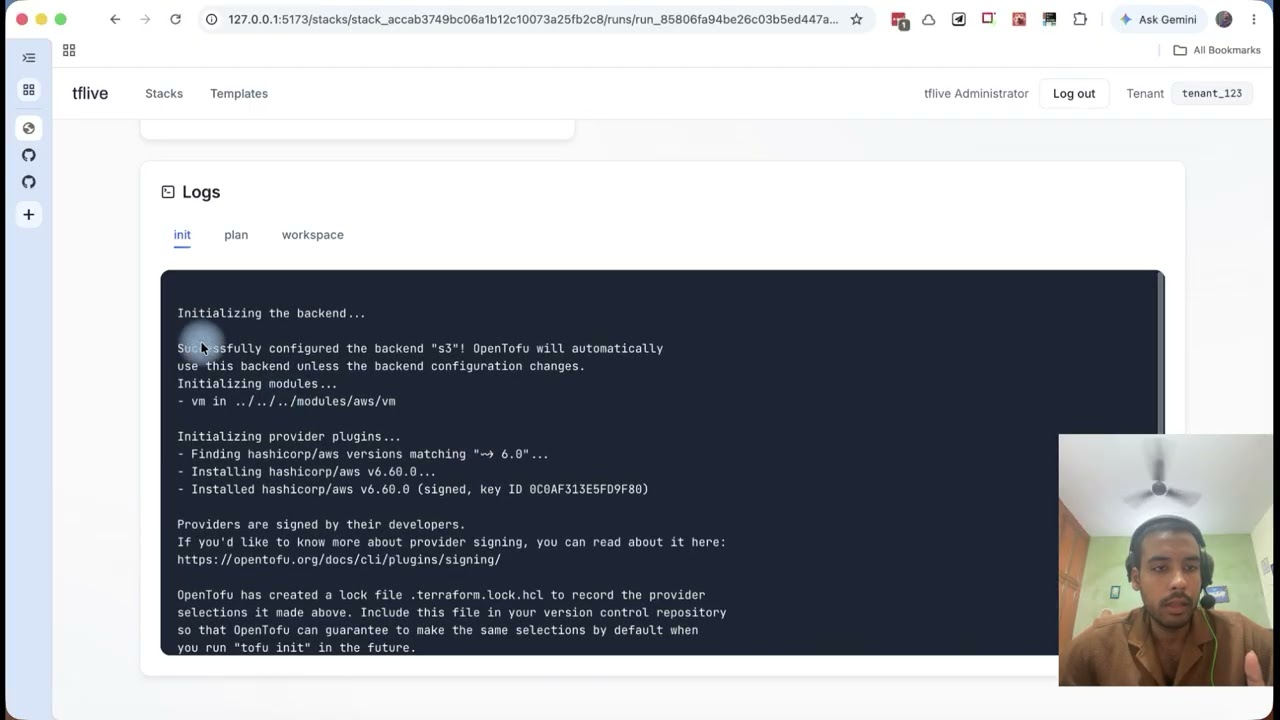Viewport: 1280px width, 720px height.
Task: Go to the tflive home logo
Action: (x=90, y=93)
